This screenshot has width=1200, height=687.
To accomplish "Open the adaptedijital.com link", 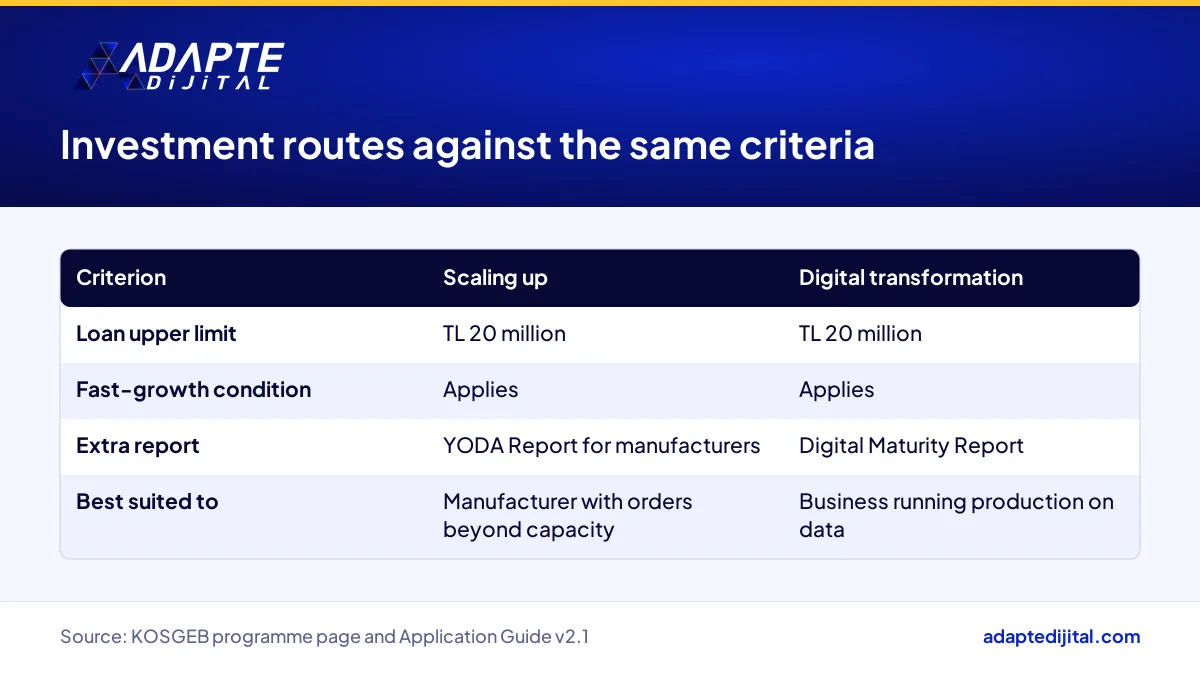I will [1061, 637].
